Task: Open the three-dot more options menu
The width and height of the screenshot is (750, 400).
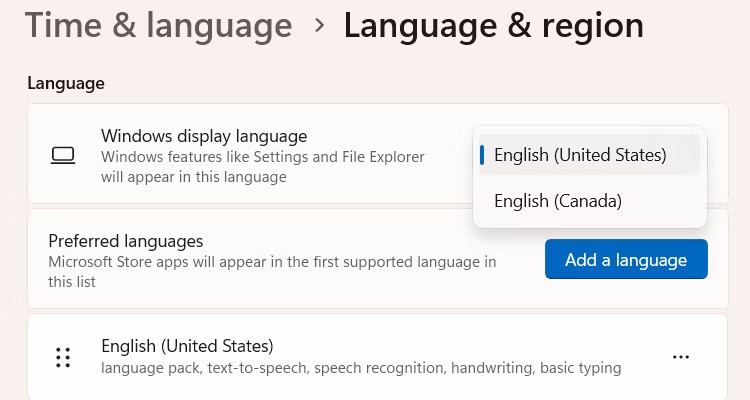Action: (681, 357)
